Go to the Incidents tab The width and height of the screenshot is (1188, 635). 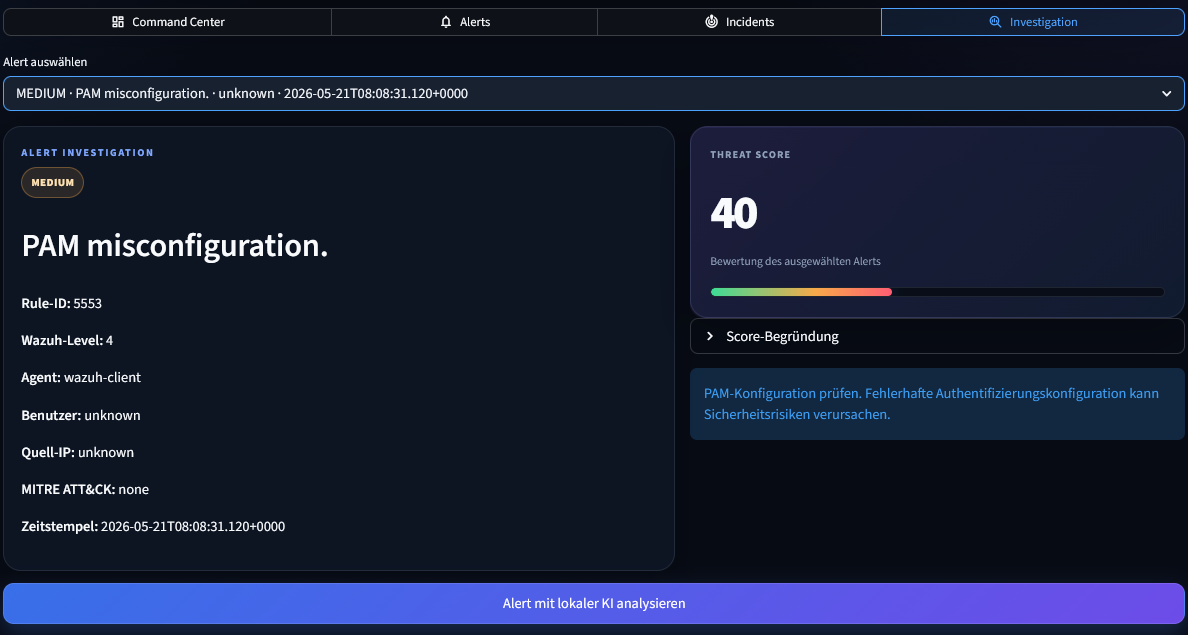[x=739, y=22]
